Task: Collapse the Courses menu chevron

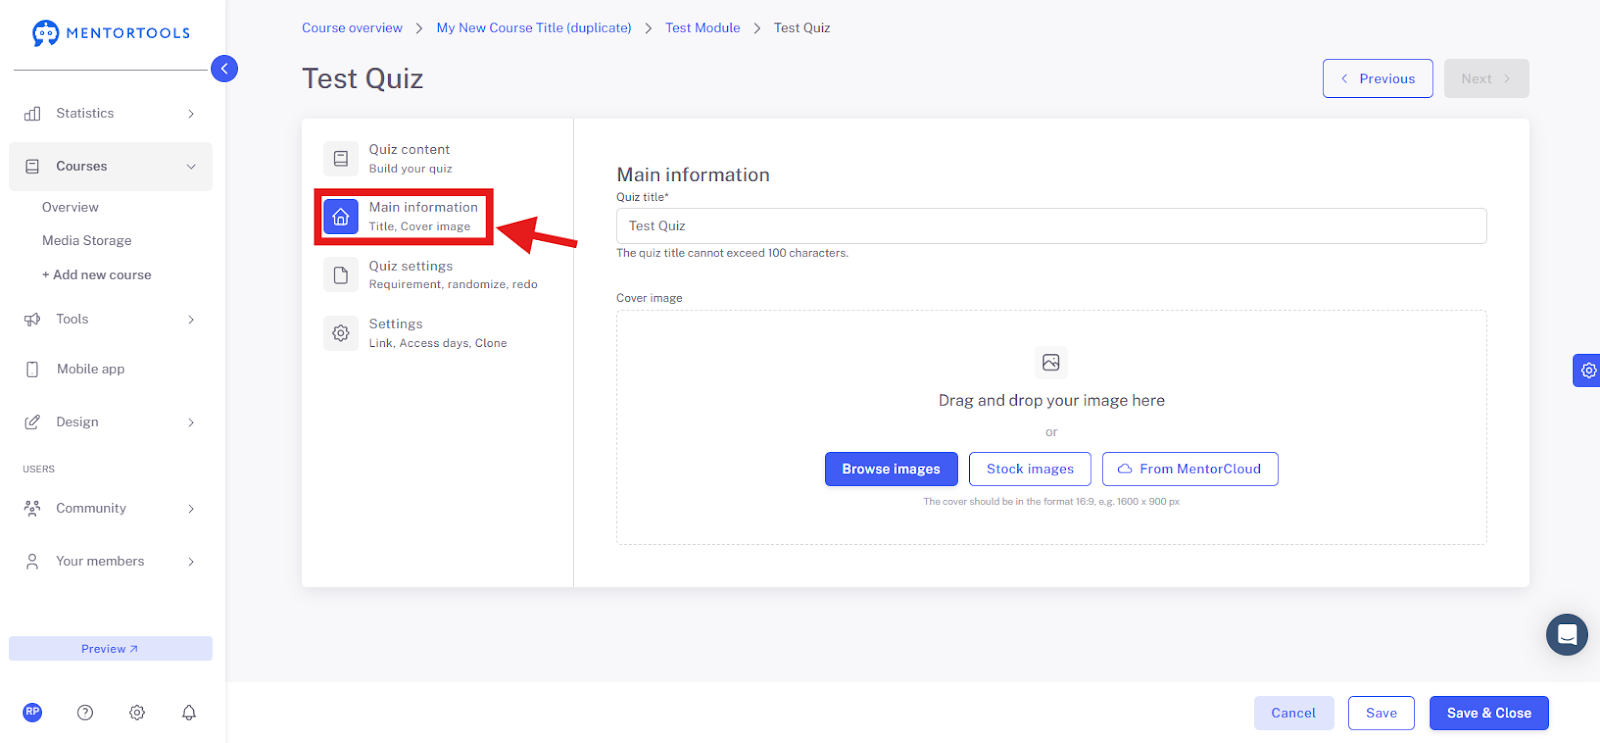Action: pos(191,167)
